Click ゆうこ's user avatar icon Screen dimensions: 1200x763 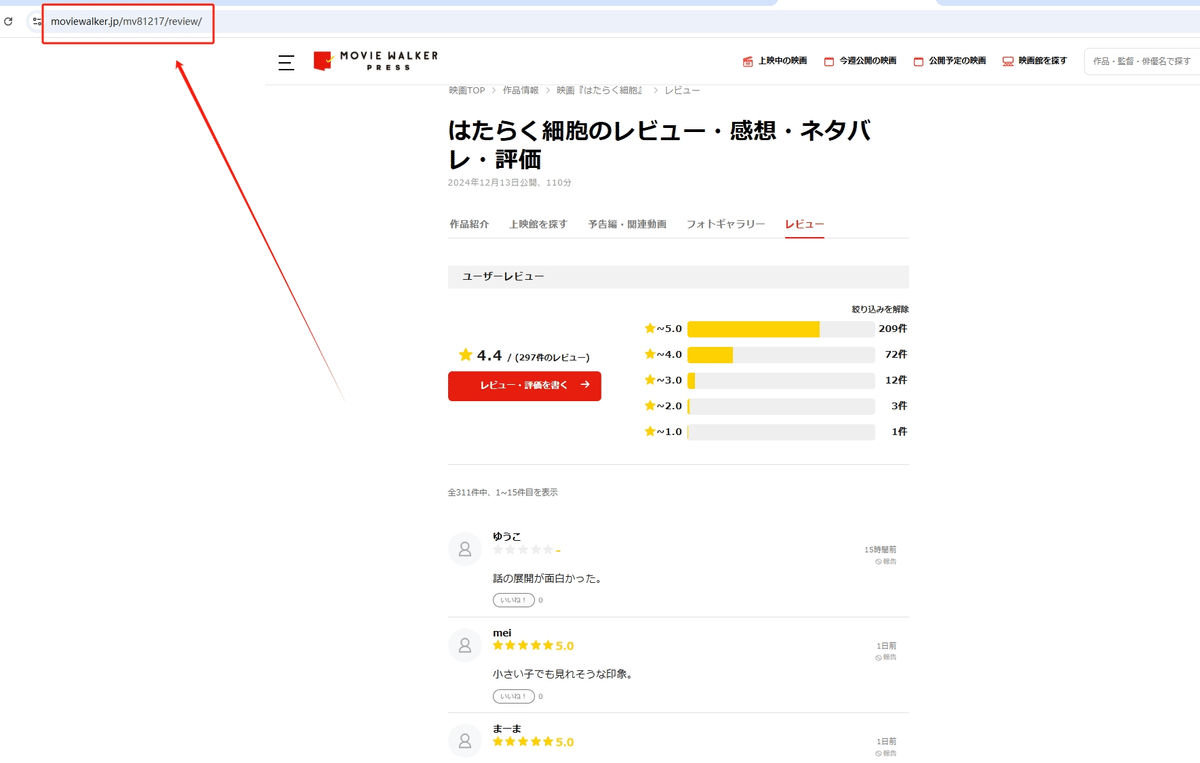[465, 549]
